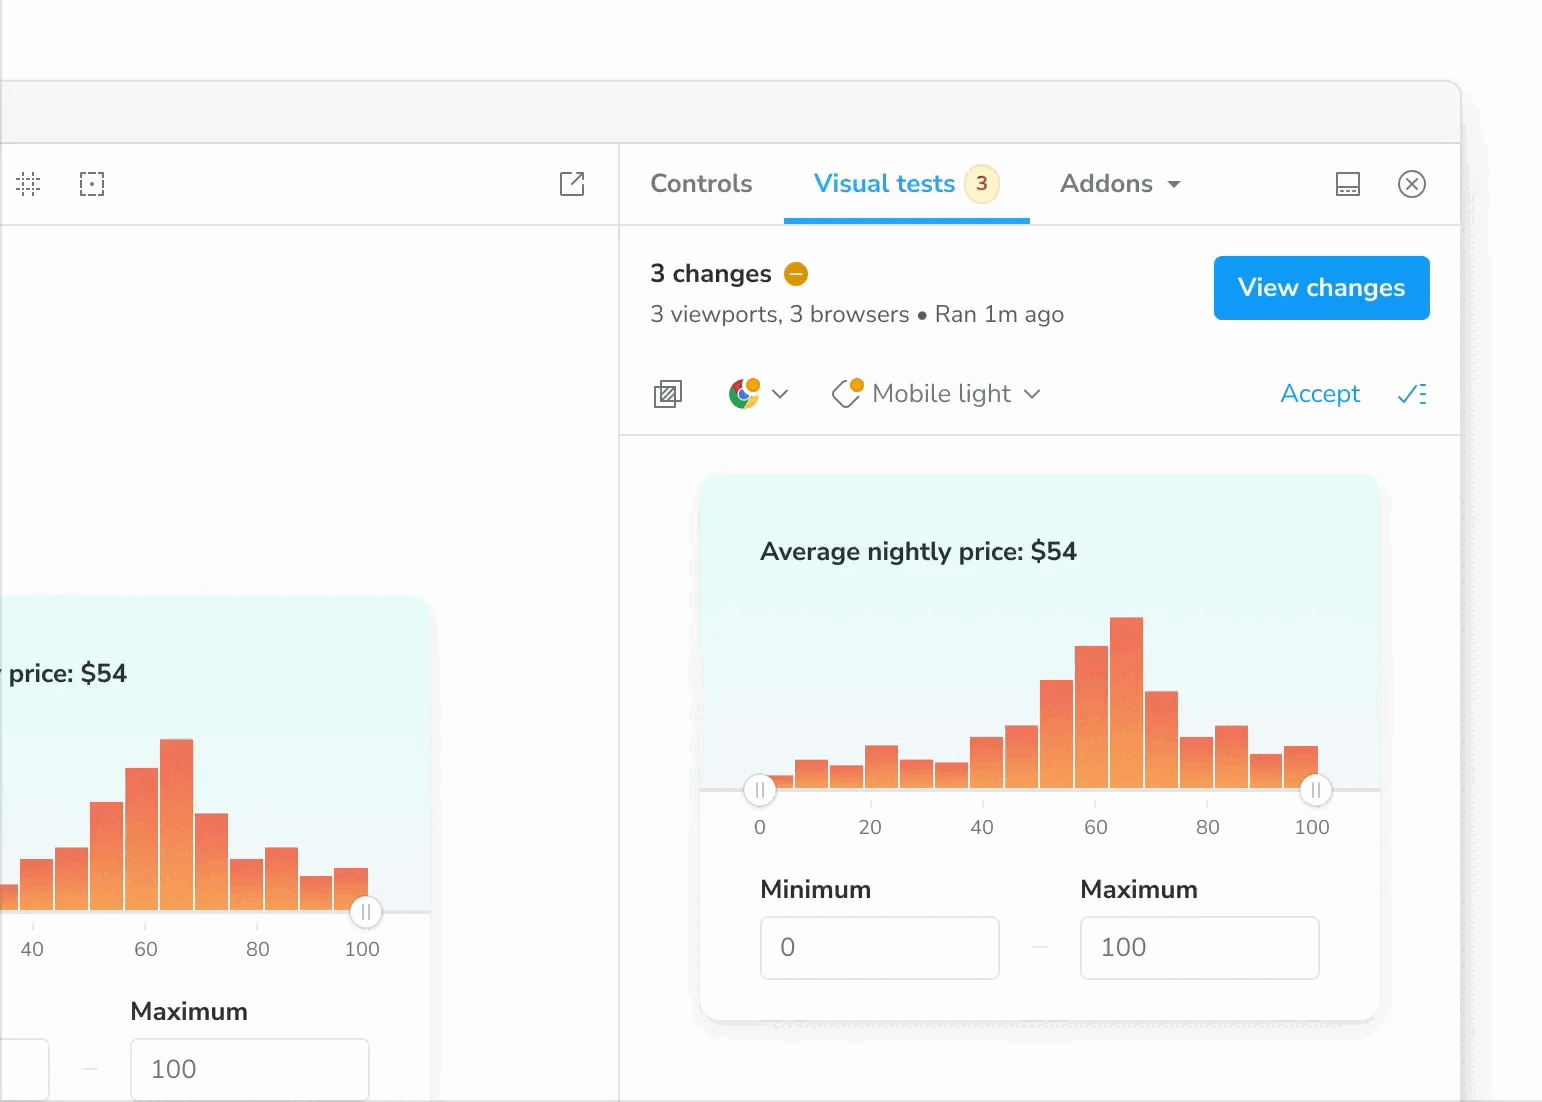Expand the Mobile light viewport dropdown

pos(1033,394)
